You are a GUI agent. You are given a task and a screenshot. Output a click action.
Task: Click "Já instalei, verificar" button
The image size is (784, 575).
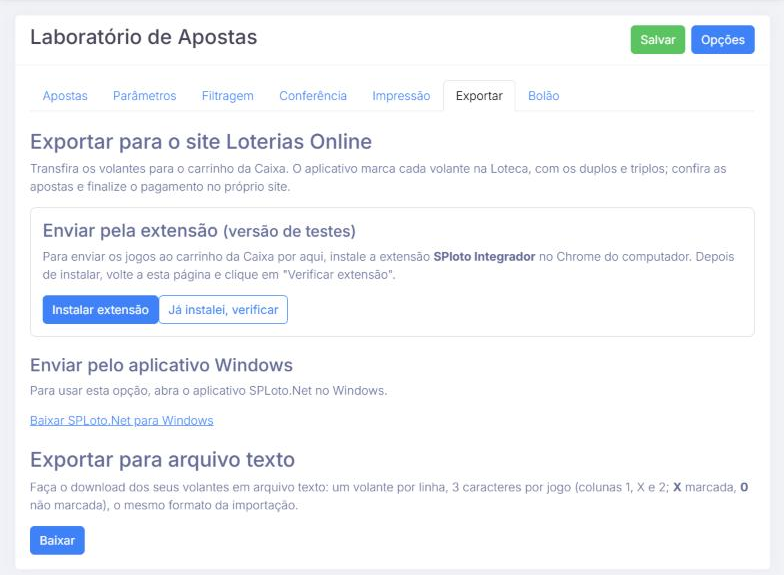pos(223,310)
